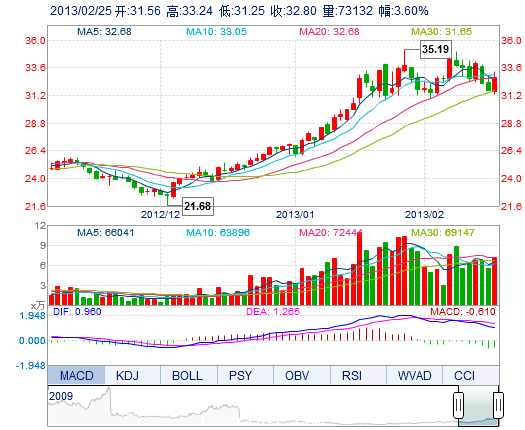Click the 35.19 high price label
This screenshot has height=430, width=525.
point(435,49)
